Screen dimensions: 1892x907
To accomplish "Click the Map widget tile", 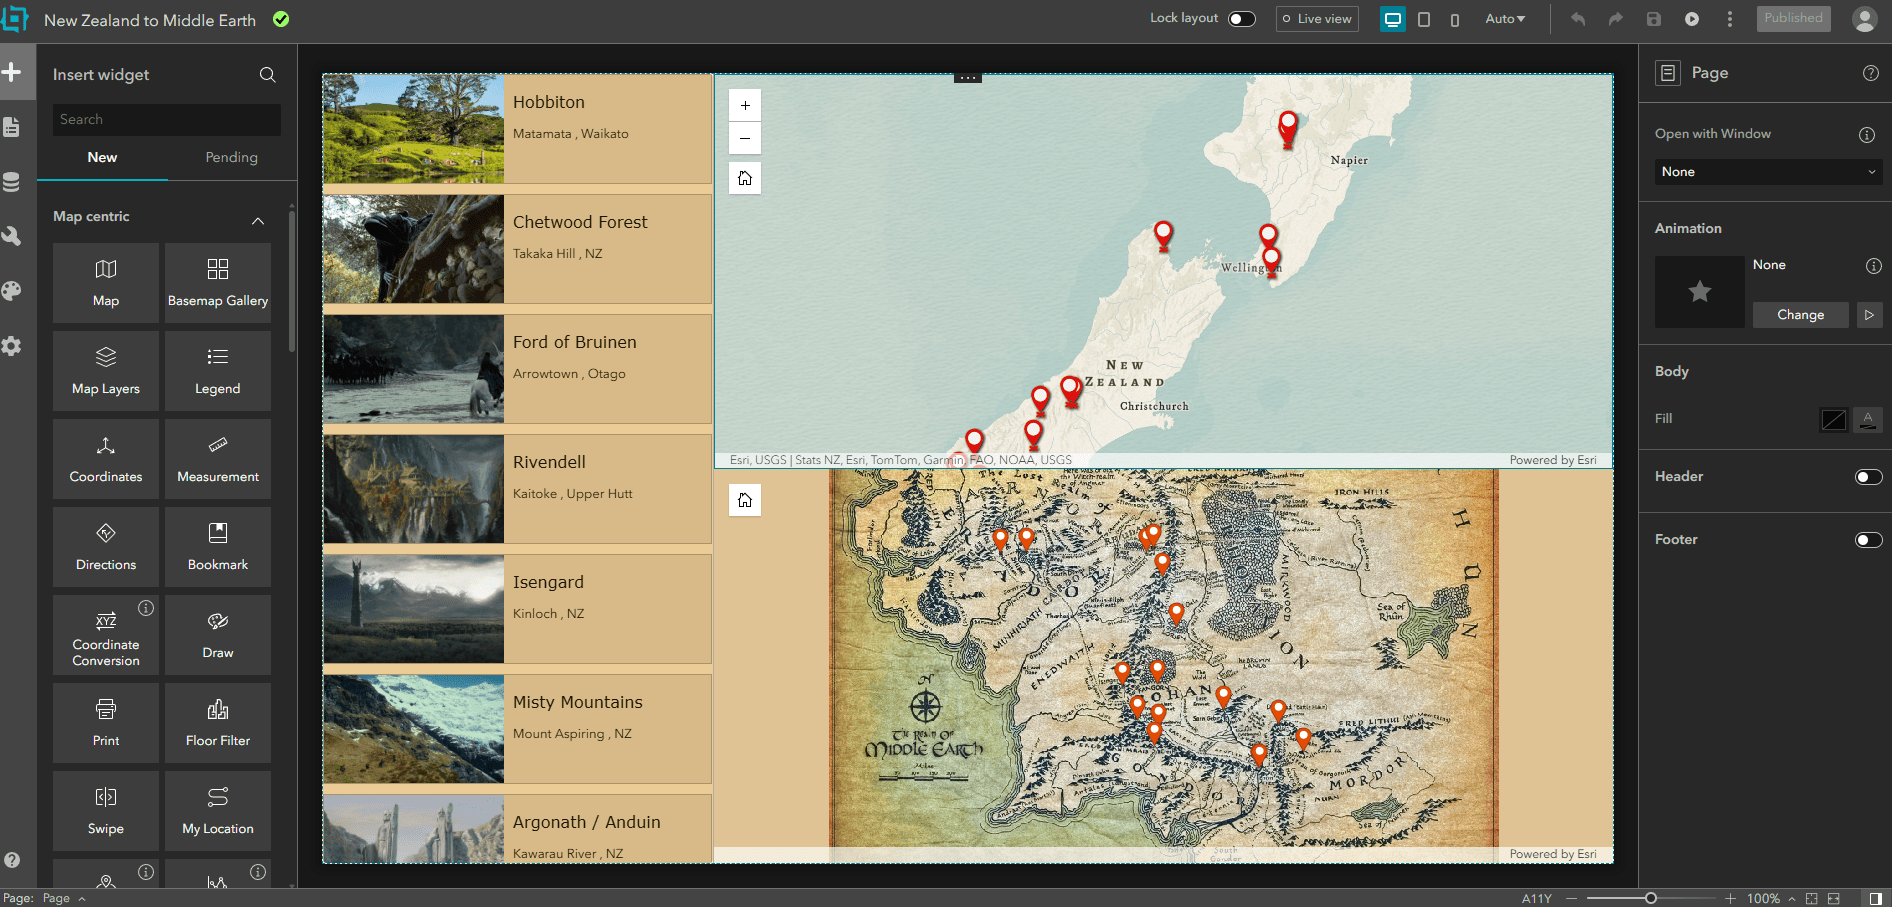I will click(106, 283).
